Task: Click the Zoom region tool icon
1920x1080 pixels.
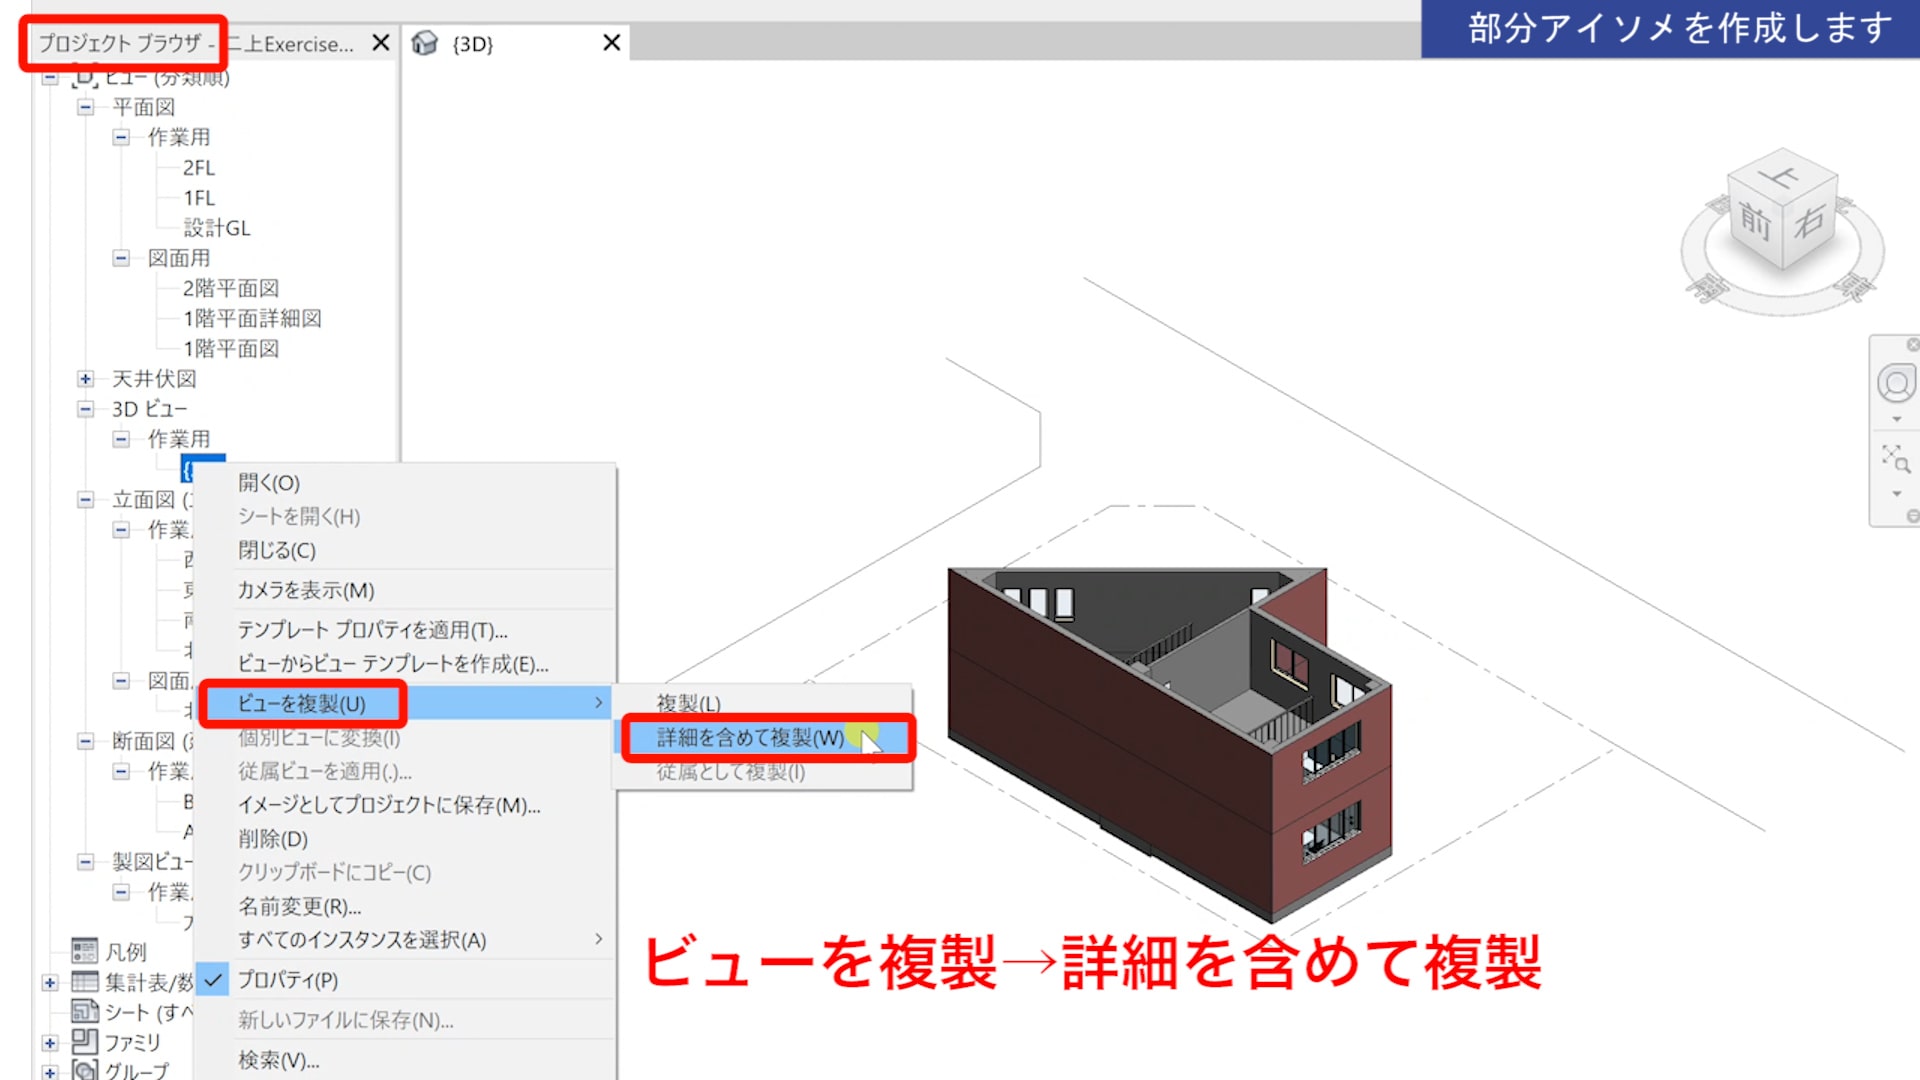Action: [1895, 460]
